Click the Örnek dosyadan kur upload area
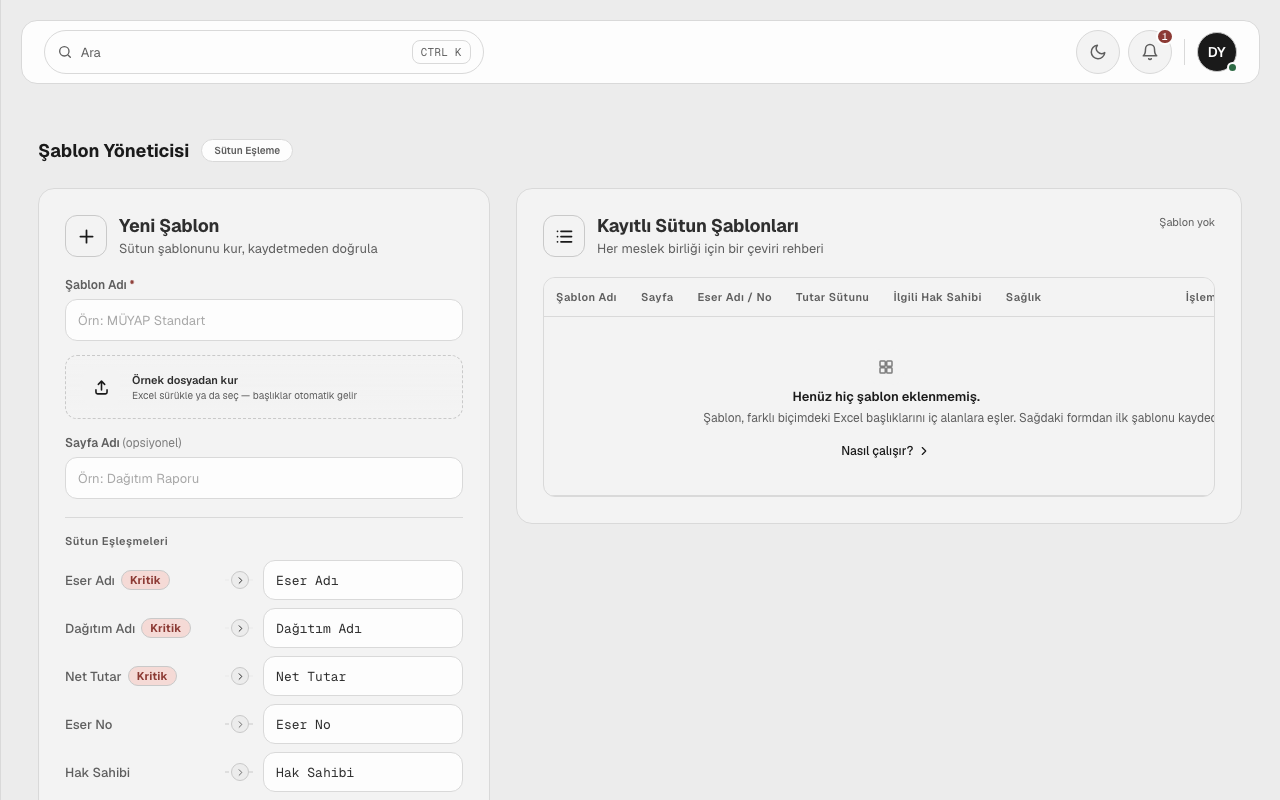The height and width of the screenshot is (800, 1280). point(264,387)
